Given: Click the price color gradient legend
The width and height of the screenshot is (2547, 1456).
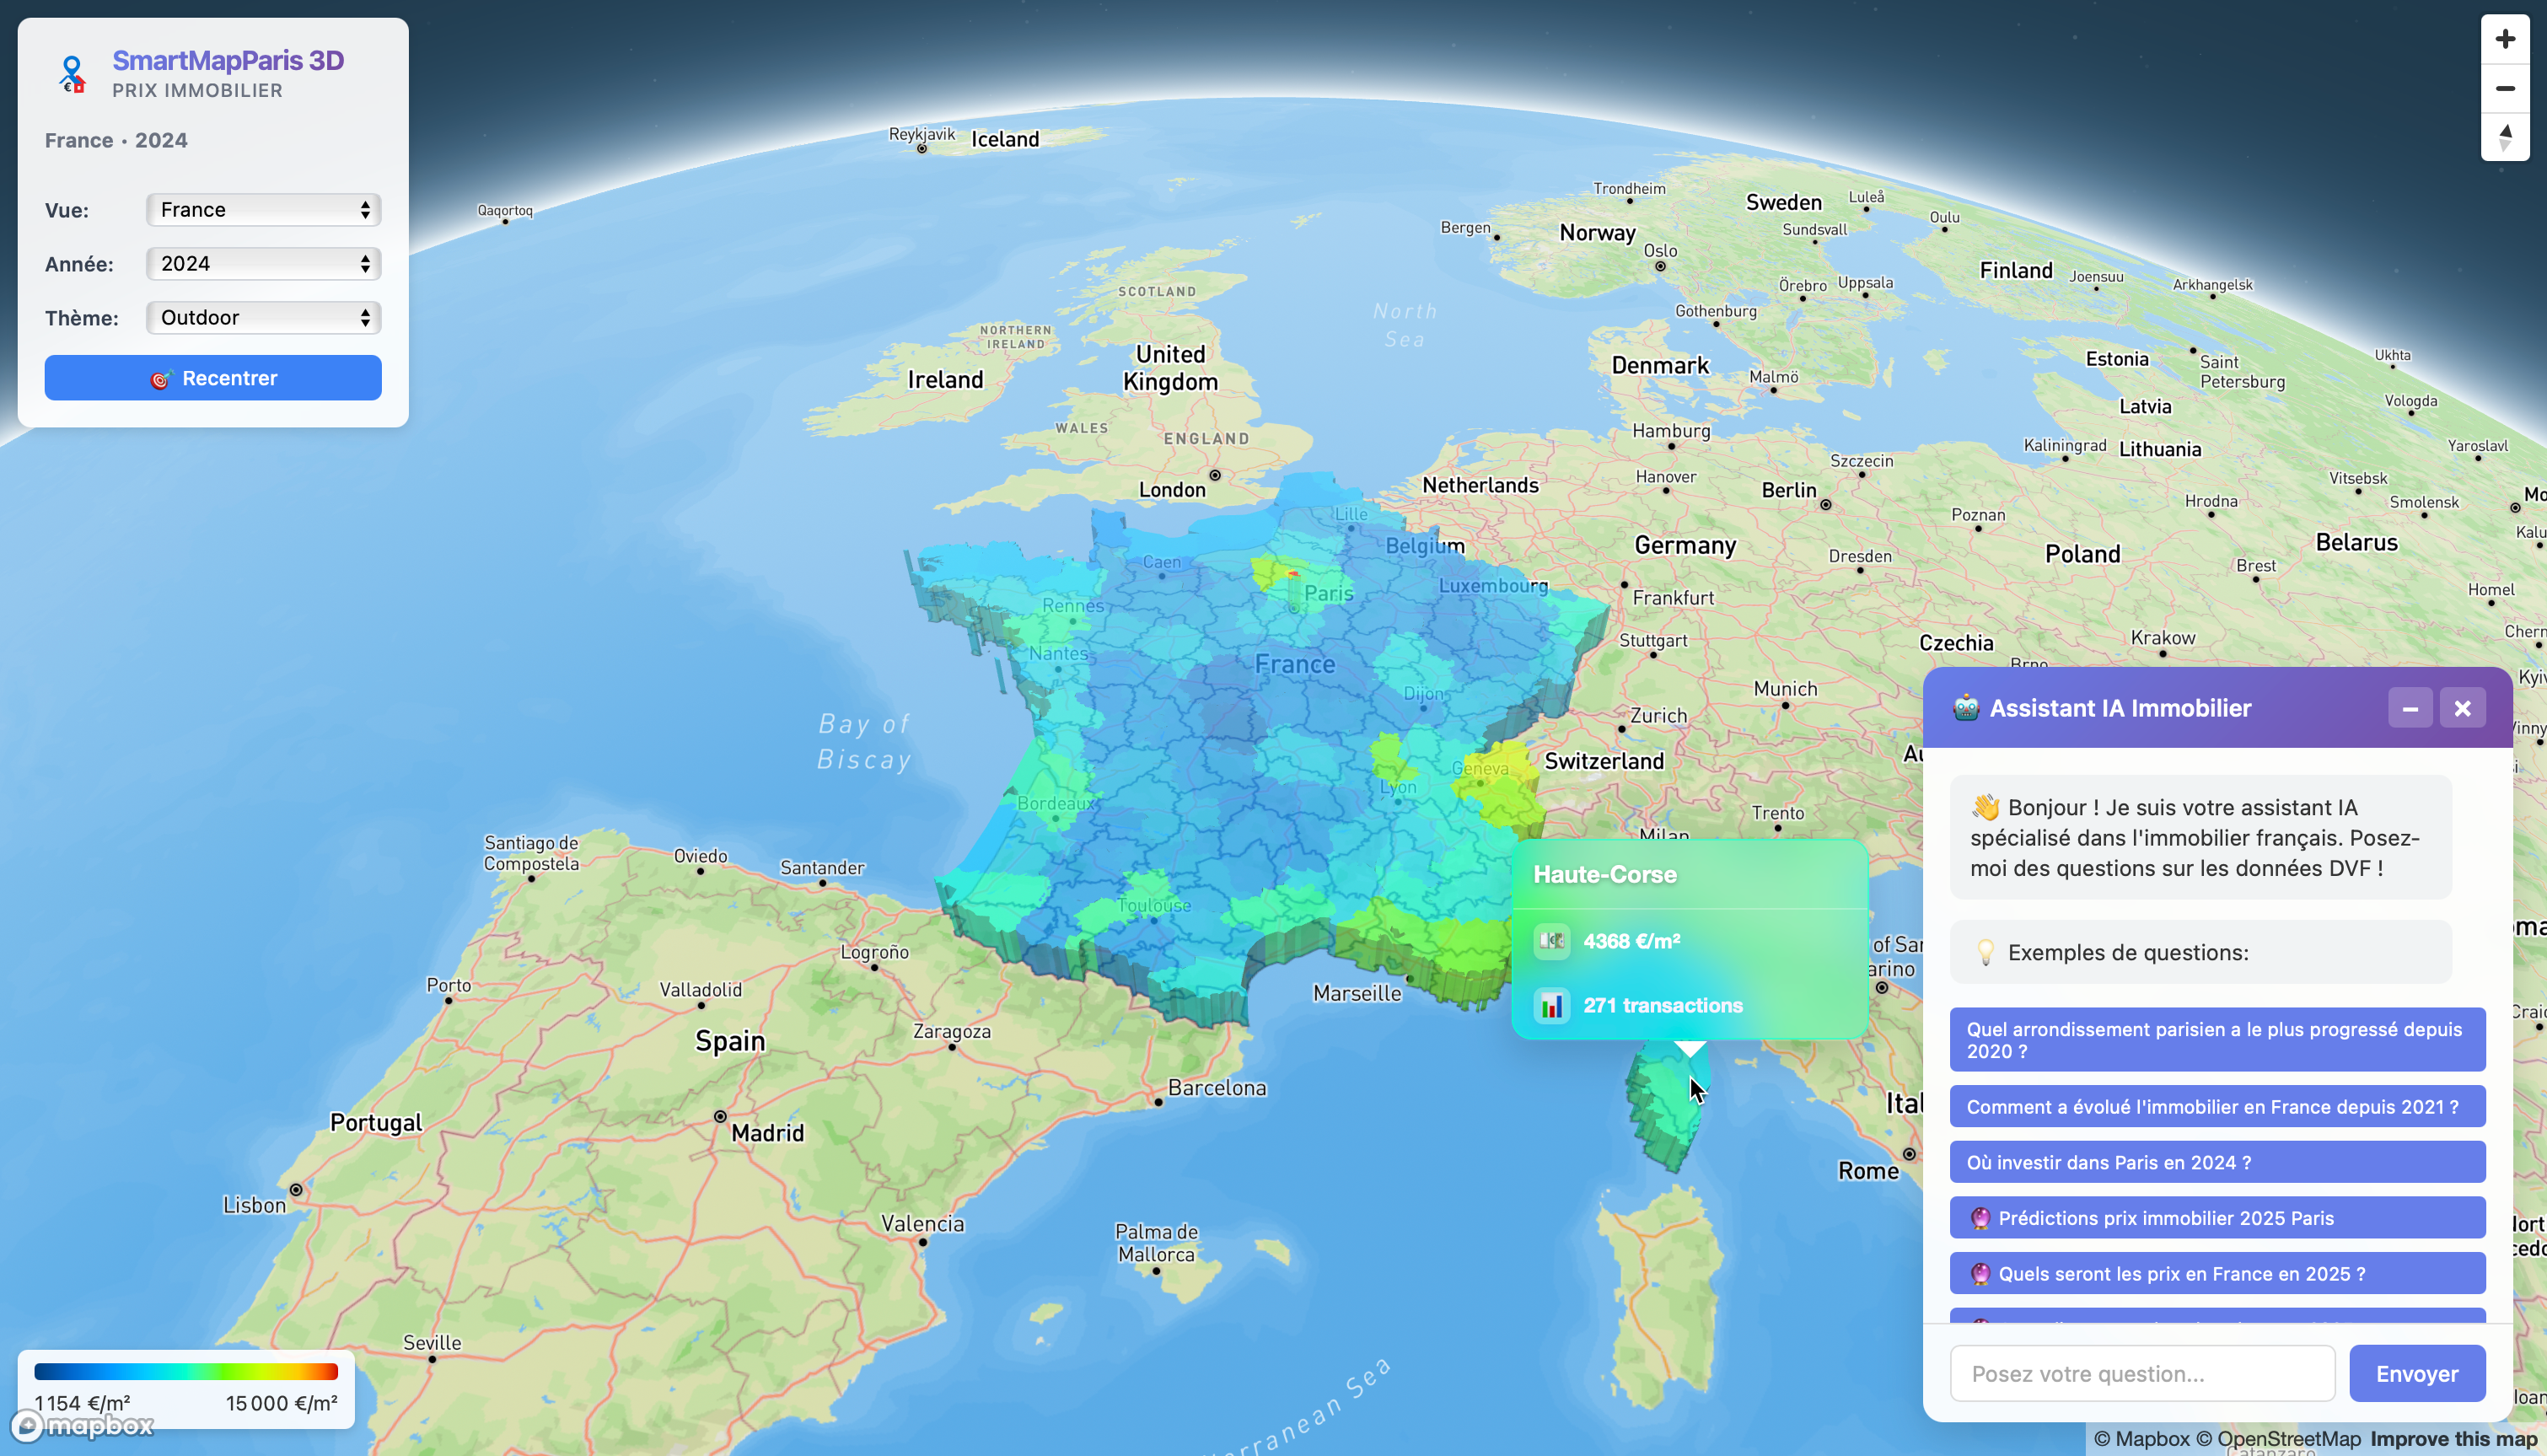Looking at the screenshot, I should pyautogui.click(x=187, y=1371).
